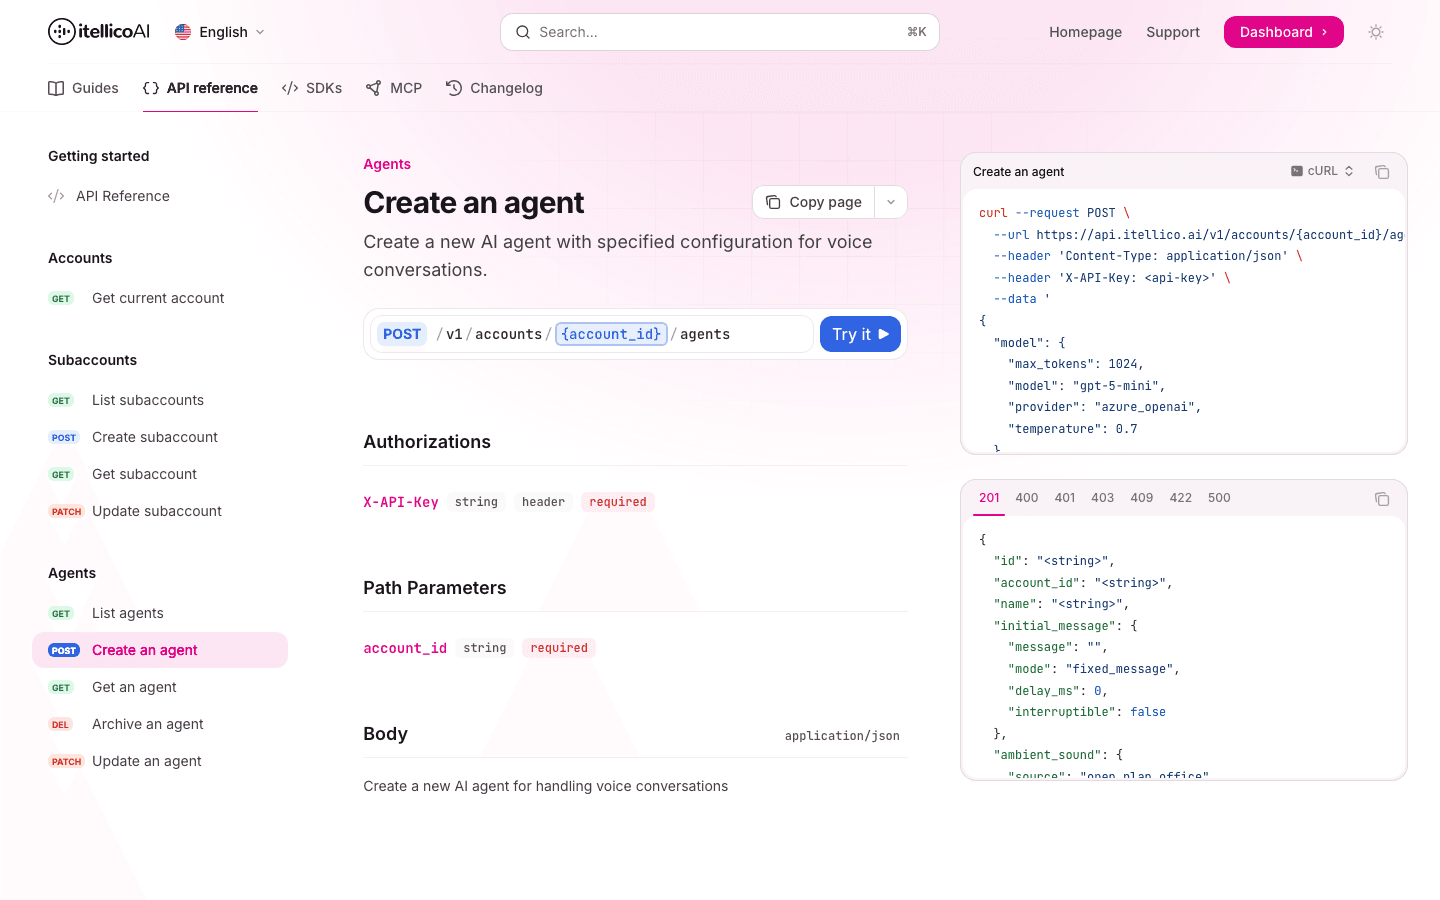This screenshot has width=1440, height=900.
Task: Expand the Copy page dropdown arrow
Action: [x=890, y=201]
